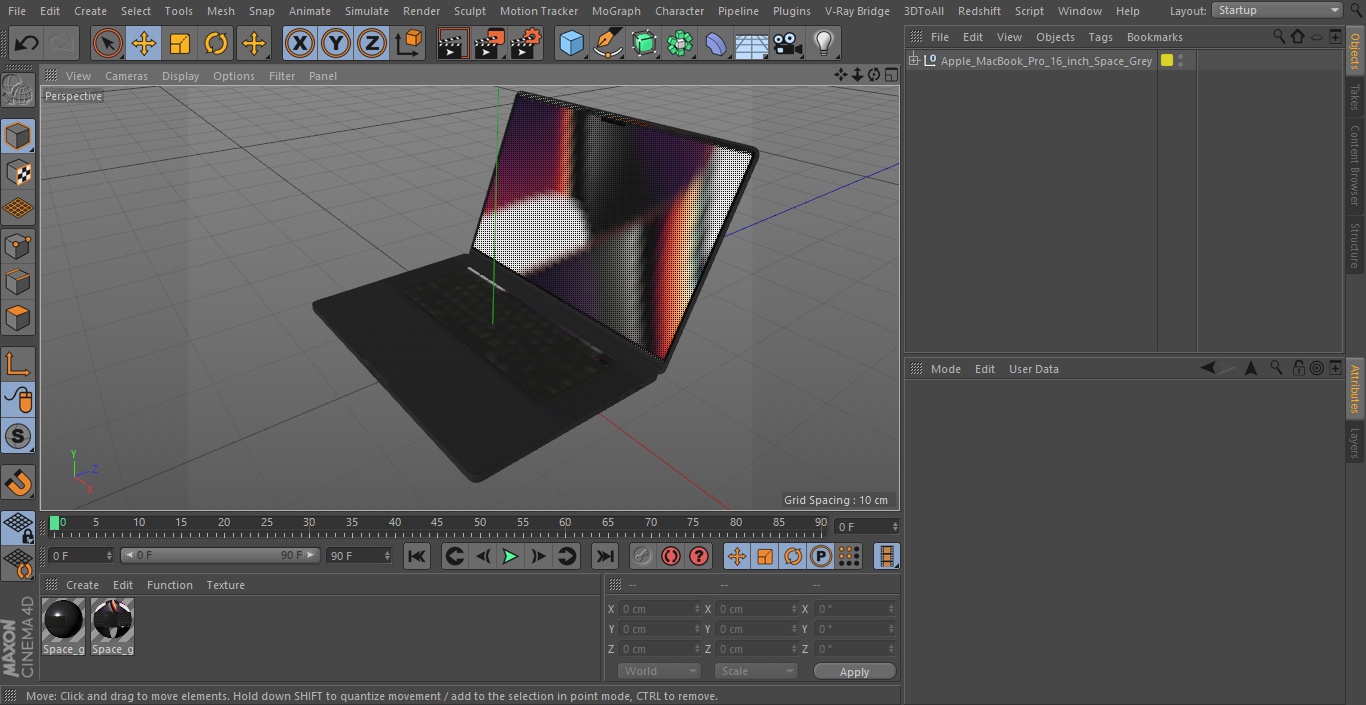1366x705 pixels.
Task: Open the Spline pen tool
Action: click(607, 43)
